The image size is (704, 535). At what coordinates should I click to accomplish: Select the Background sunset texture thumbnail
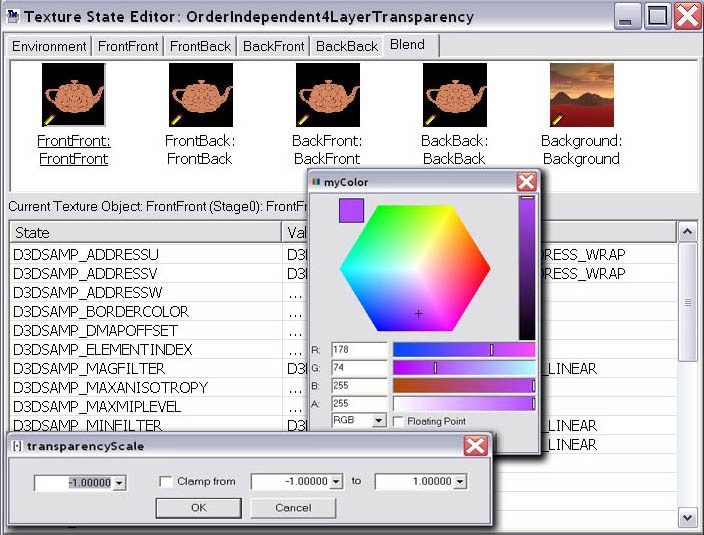(581, 95)
